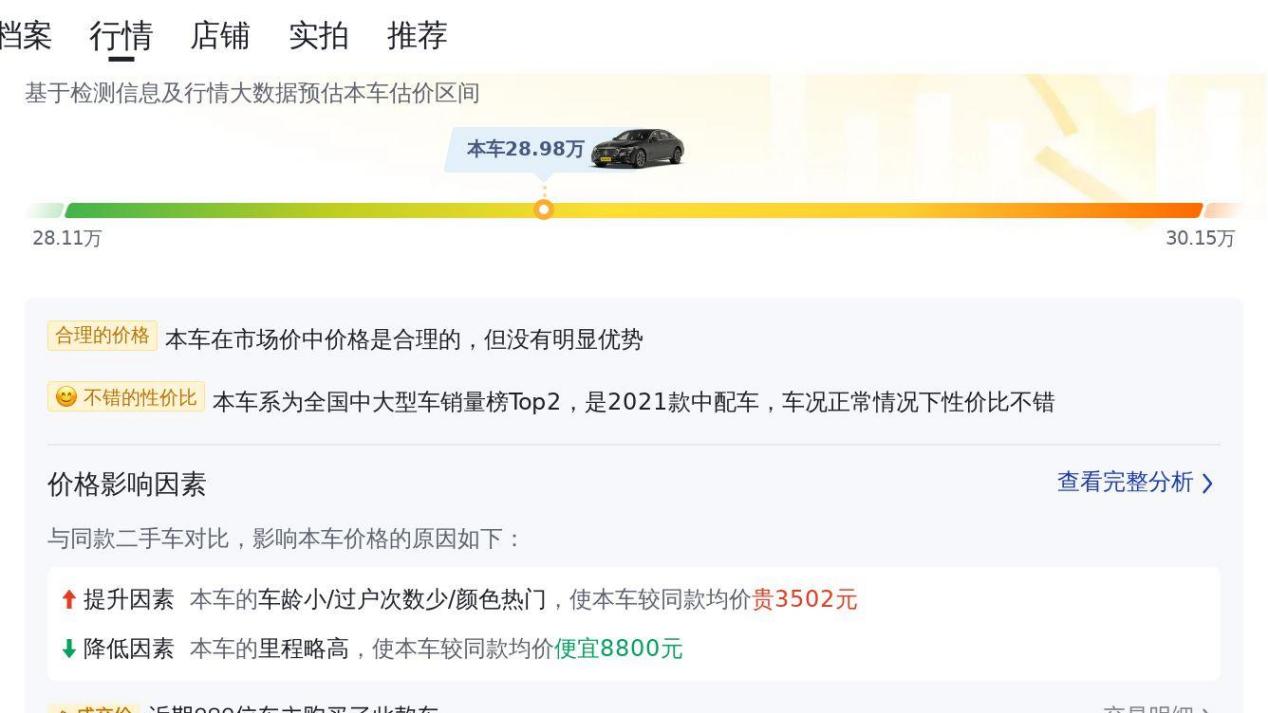Click the 价格影响因素 heading
The image size is (1268, 713).
(127, 485)
